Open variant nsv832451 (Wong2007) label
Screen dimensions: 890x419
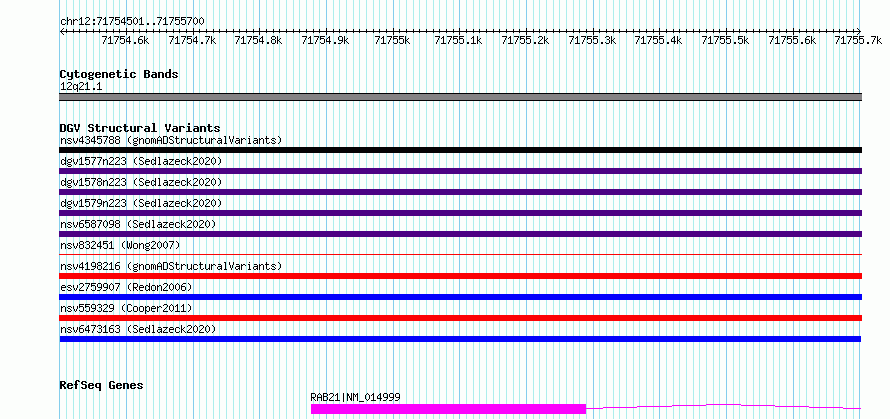coord(120,245)
